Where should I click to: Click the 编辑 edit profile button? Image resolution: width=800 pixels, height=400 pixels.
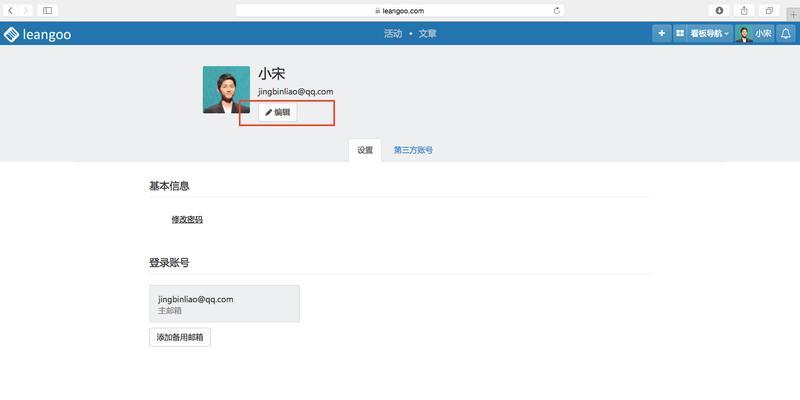(278, 112)
